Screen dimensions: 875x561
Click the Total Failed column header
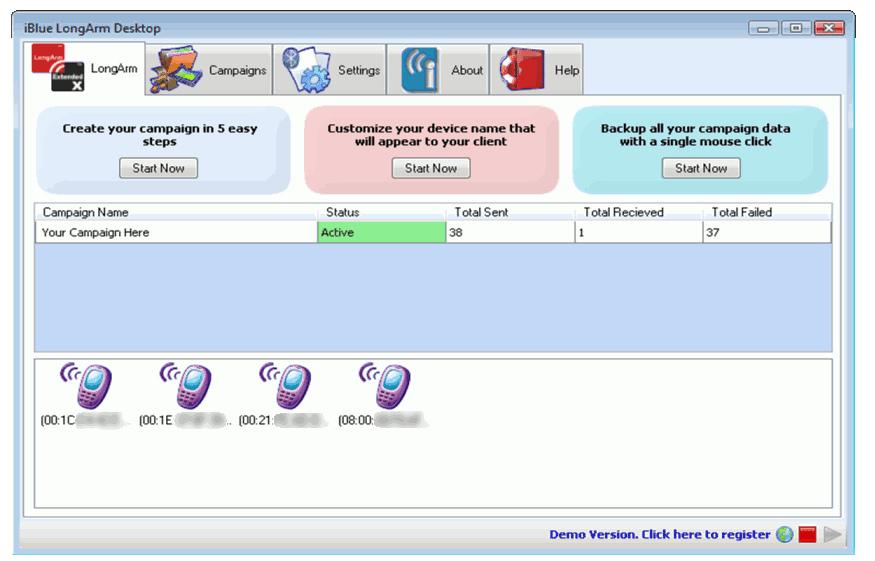[x=767, y=212]
